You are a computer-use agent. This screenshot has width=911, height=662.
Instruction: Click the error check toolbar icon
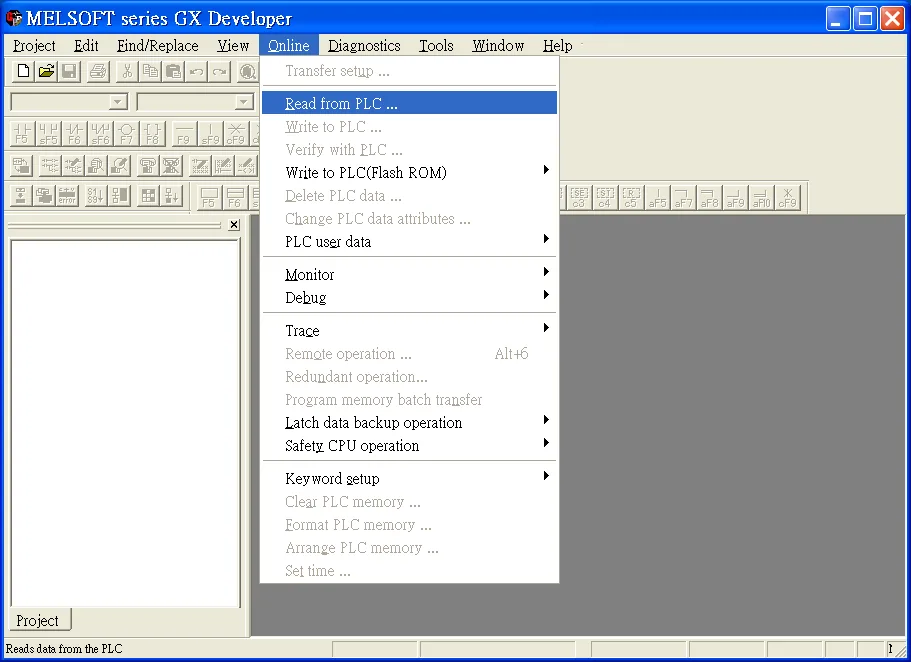[x=67, y=195]
